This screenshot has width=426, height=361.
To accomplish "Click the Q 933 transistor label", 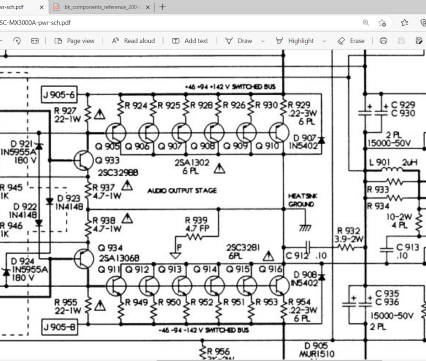I will coord(107,160).
